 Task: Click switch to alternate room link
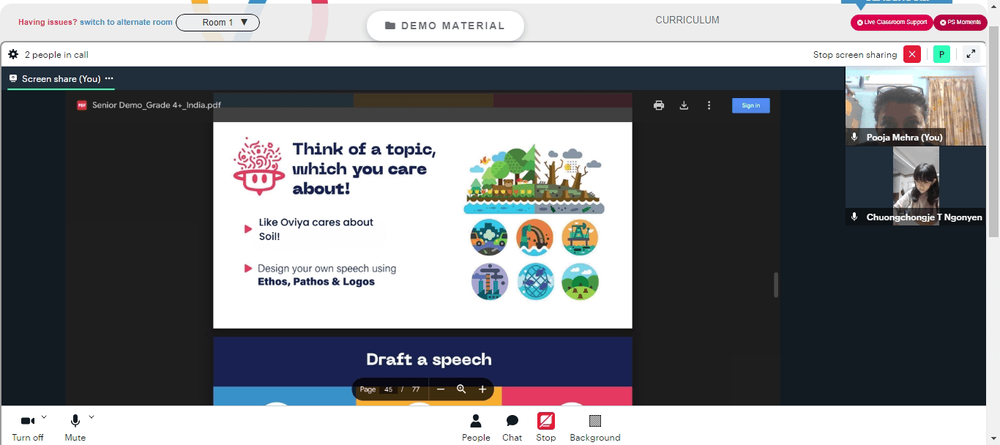click(126, 22)
